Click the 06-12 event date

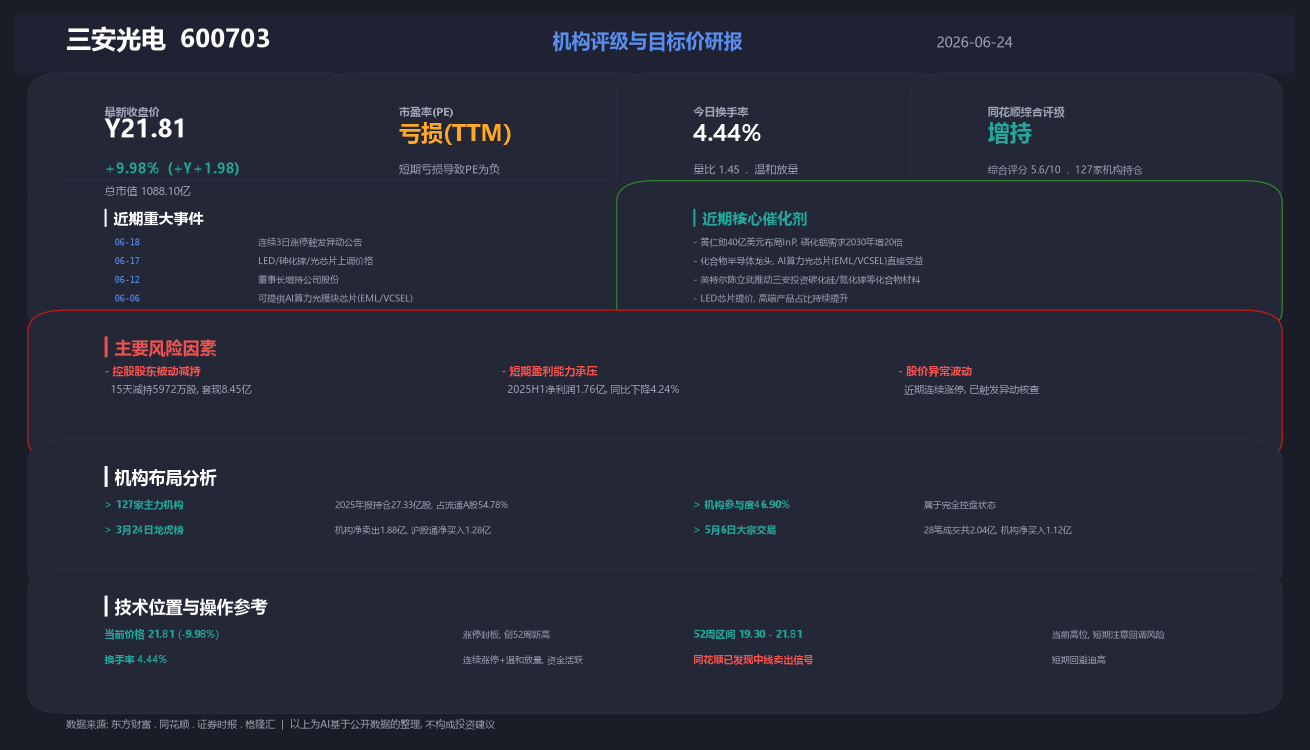[x=127, y=280]
